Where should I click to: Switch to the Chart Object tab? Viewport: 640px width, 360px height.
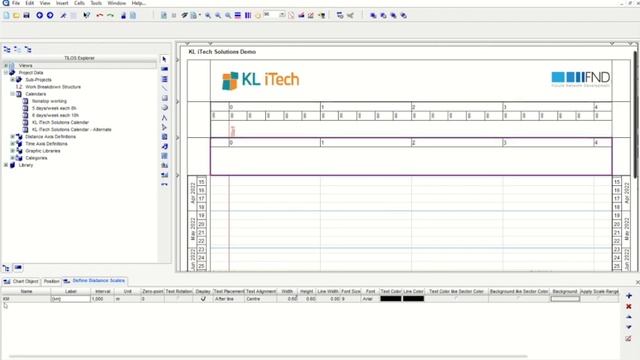21,281
